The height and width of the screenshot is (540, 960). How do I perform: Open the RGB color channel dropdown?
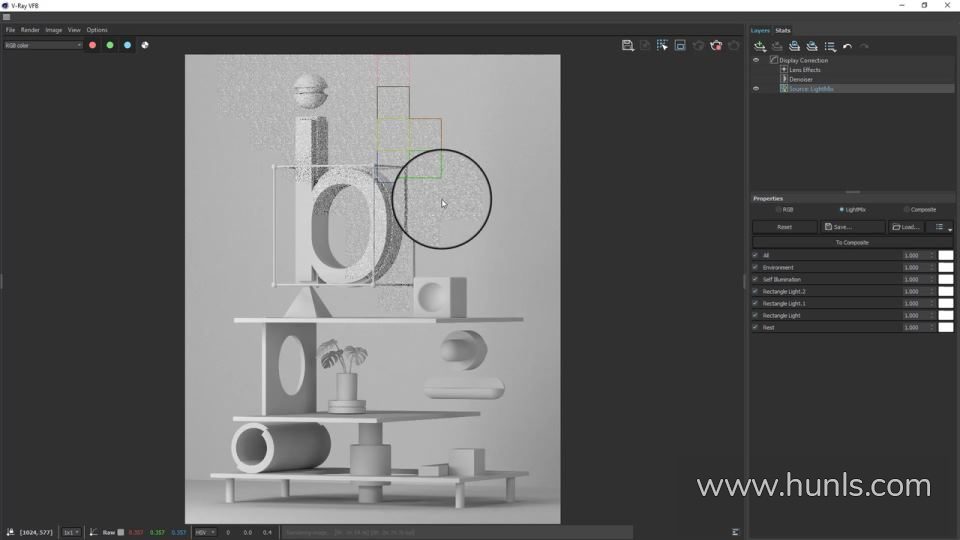click(43, 45)
